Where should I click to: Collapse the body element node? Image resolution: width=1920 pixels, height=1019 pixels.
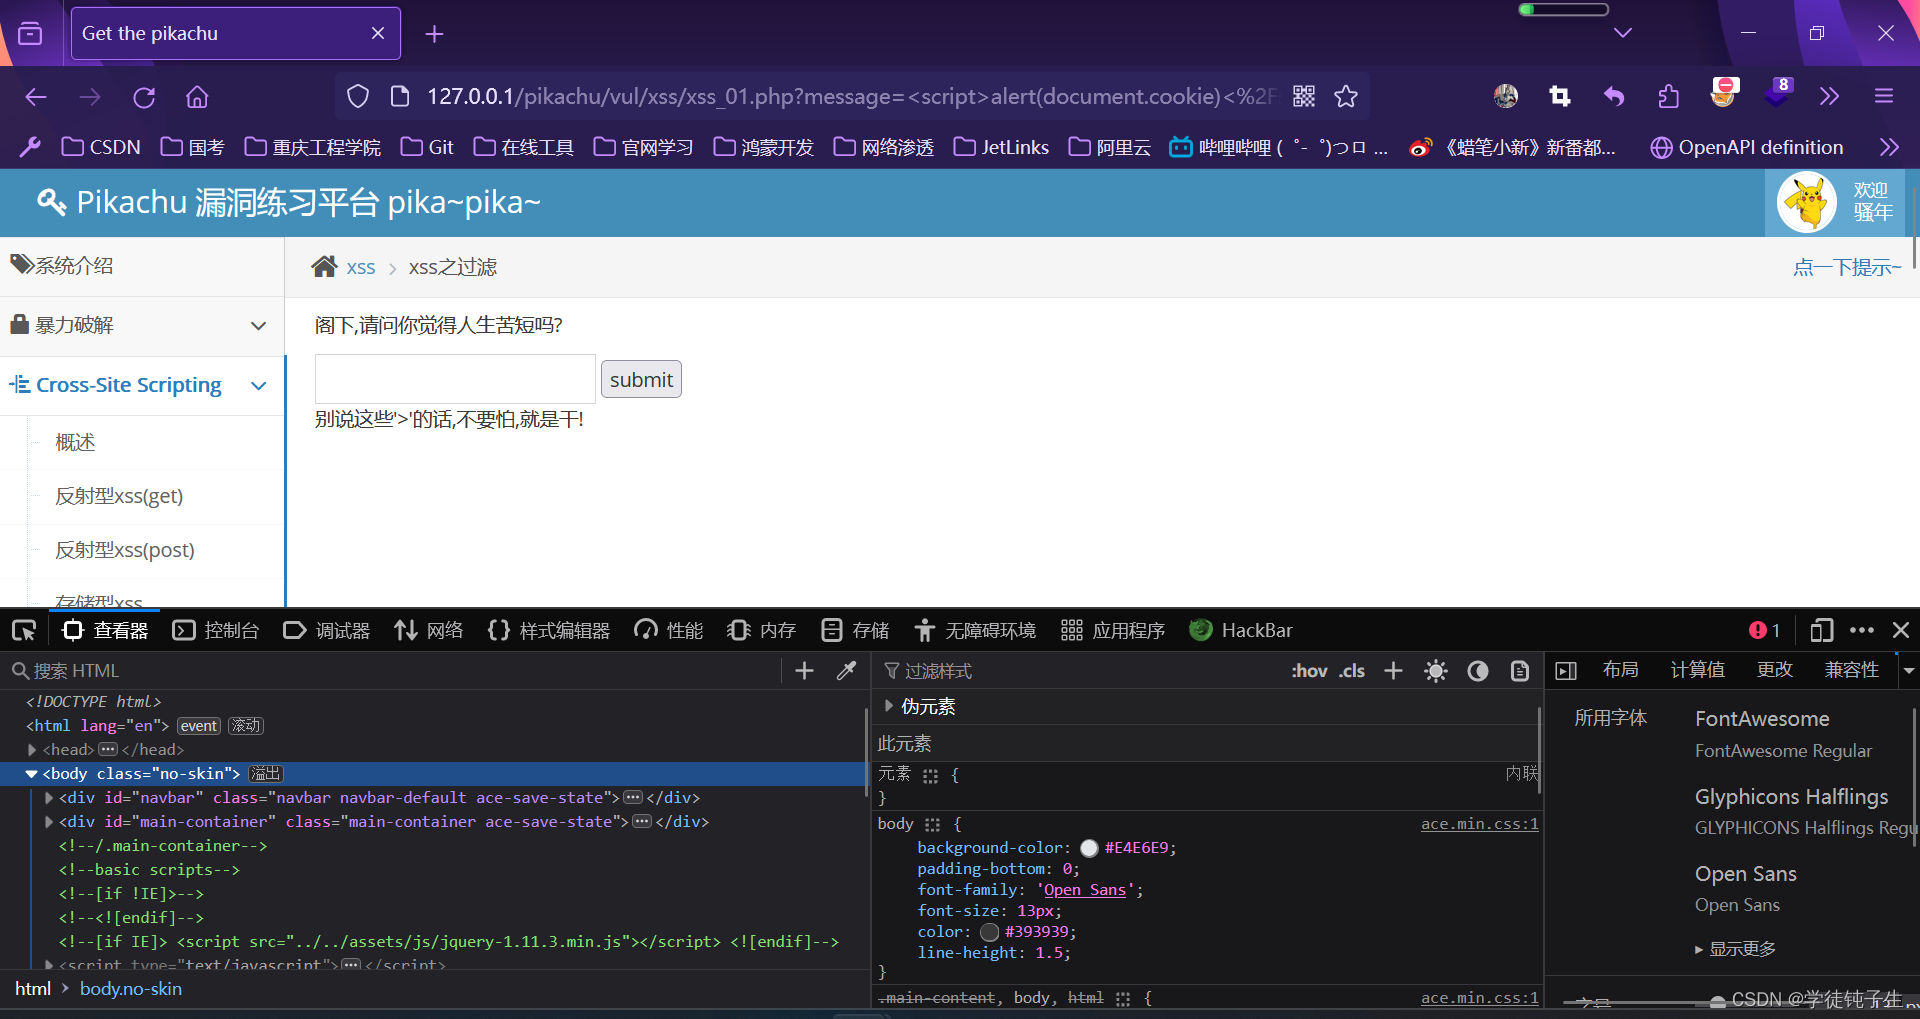[31, 774]
